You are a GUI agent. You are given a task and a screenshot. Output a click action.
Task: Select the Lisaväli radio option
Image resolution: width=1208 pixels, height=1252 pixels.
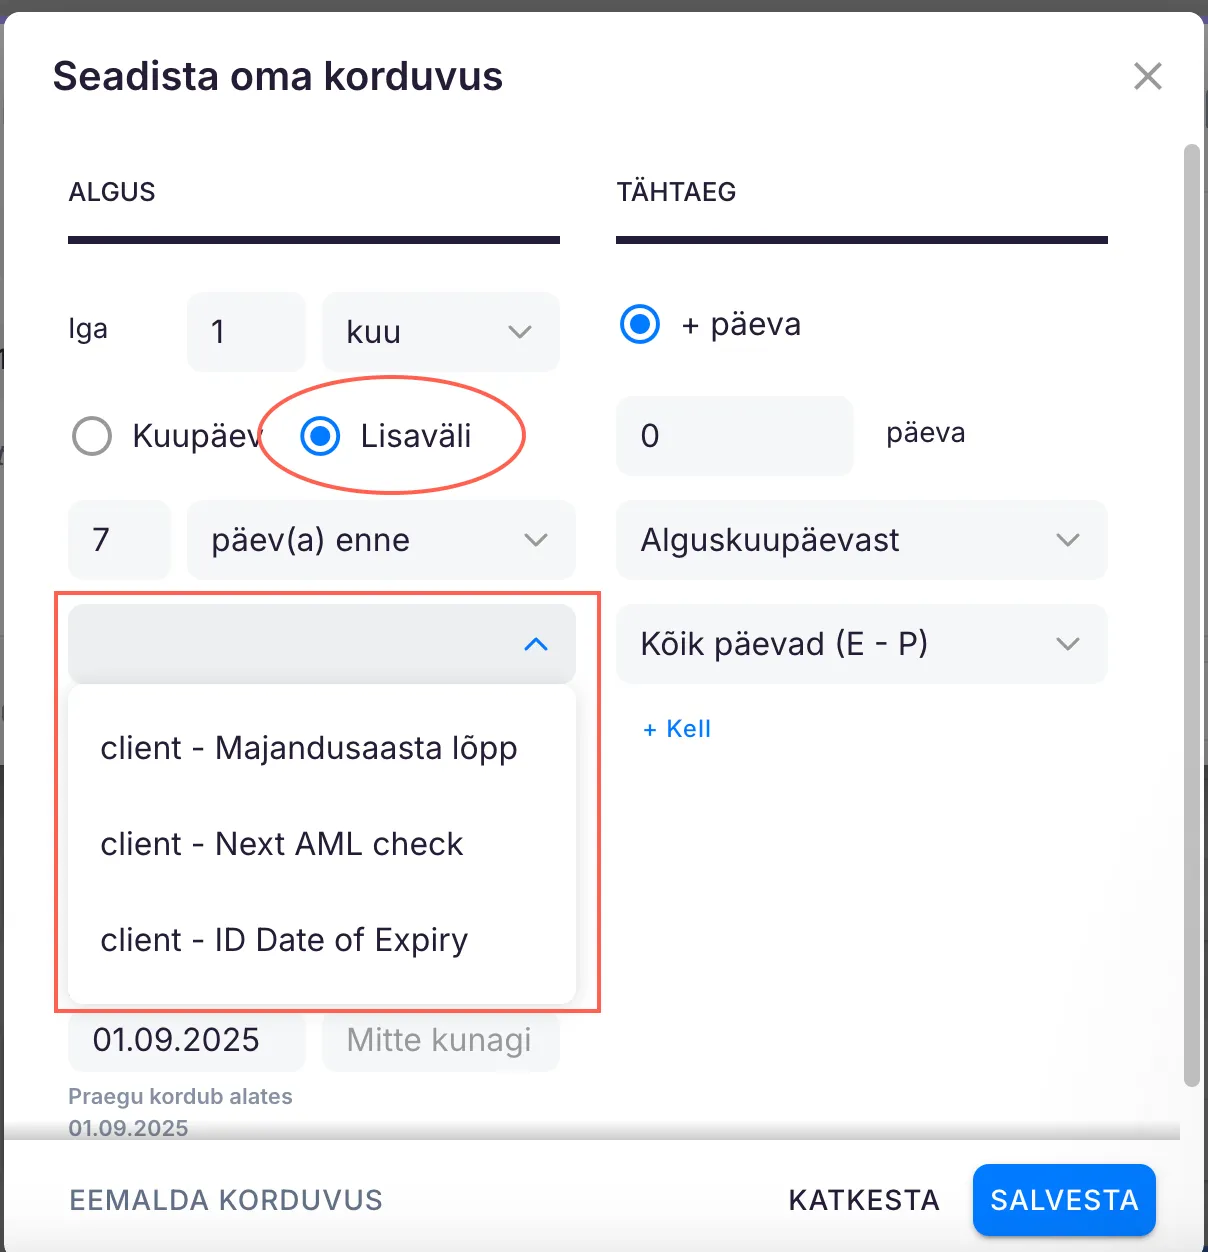click(x=321, y=436)
